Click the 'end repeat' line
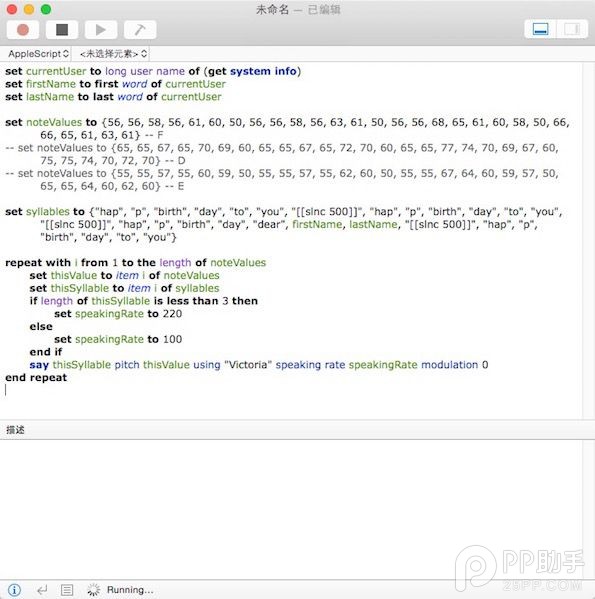595x599 pixels. [36, 377]
